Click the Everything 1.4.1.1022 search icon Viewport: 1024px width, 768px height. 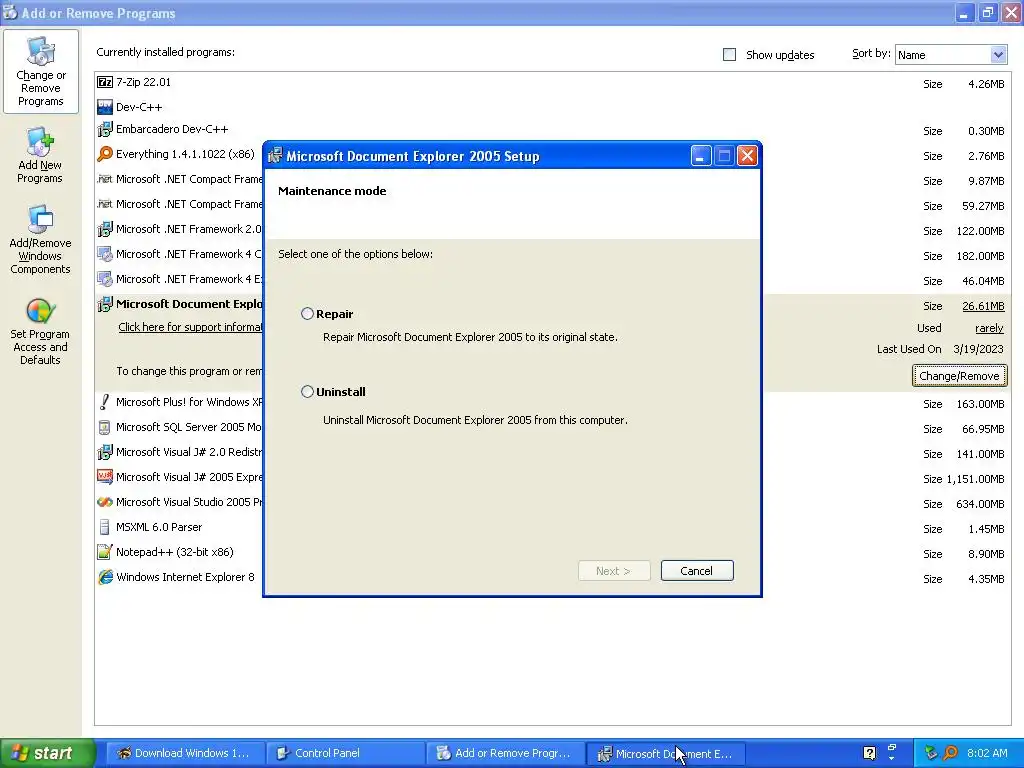[104, 154]
